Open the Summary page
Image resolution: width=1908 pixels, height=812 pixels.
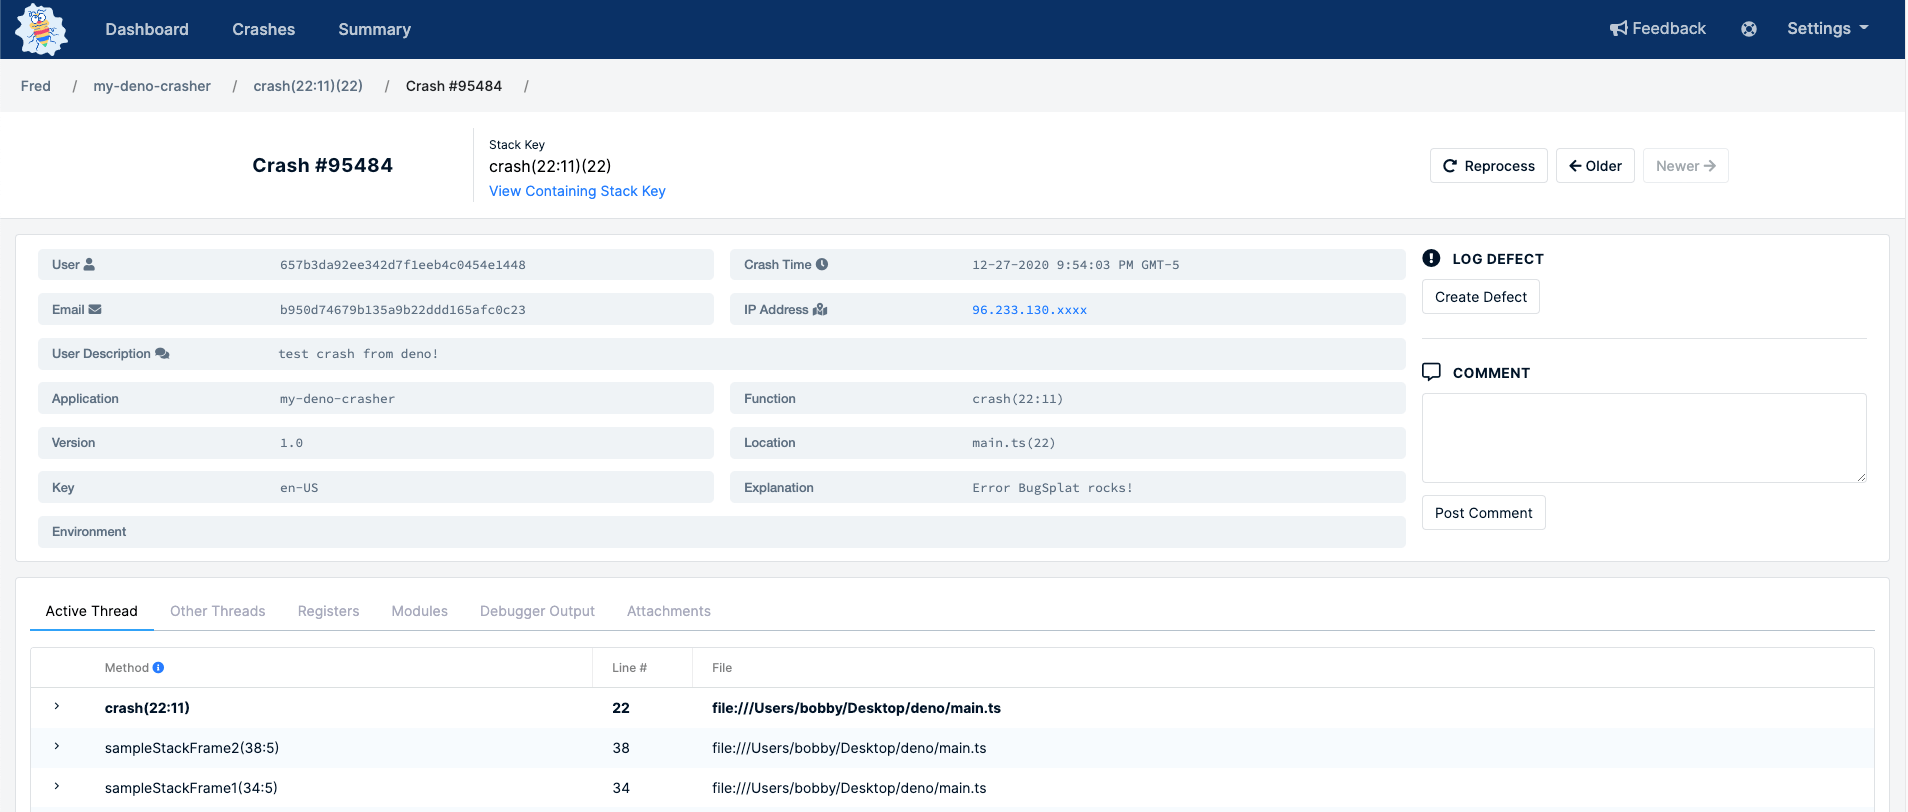[x=375, y=29]
